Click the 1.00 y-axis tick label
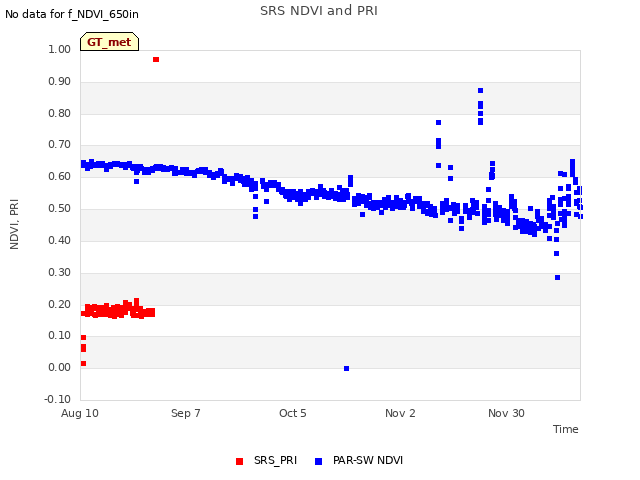Image resolution: width=640 pixels, height=480 pixels. (x=60, y=50)
